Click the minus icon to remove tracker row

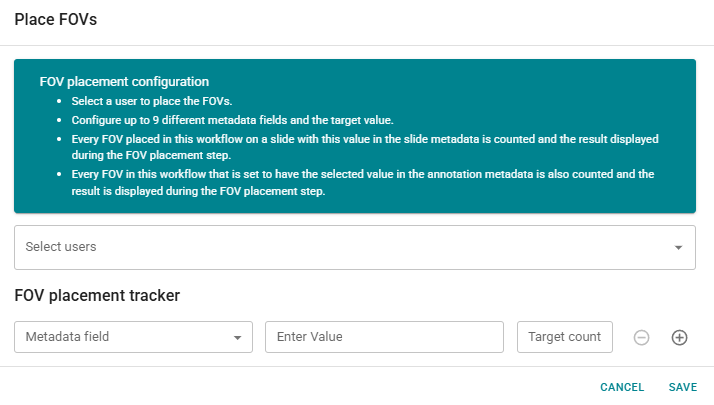pos(642,338)
